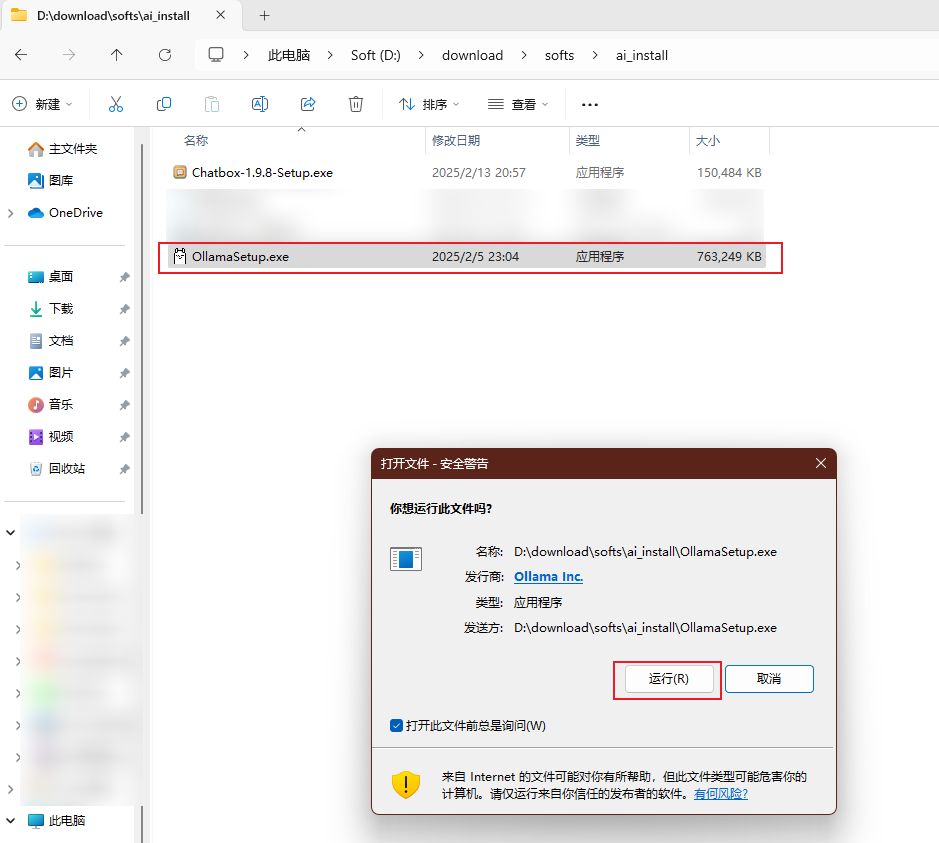
Task: Open the 查看 view dropdown
Action: pyautogui.click(x=518, y=104)
